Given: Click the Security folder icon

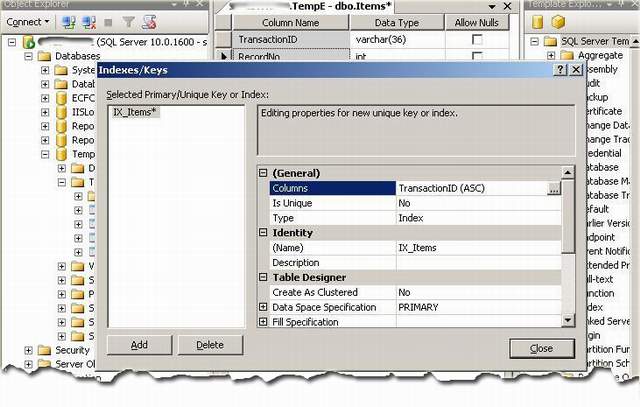Looking at the screenshot, I should (x=44, y=350).
